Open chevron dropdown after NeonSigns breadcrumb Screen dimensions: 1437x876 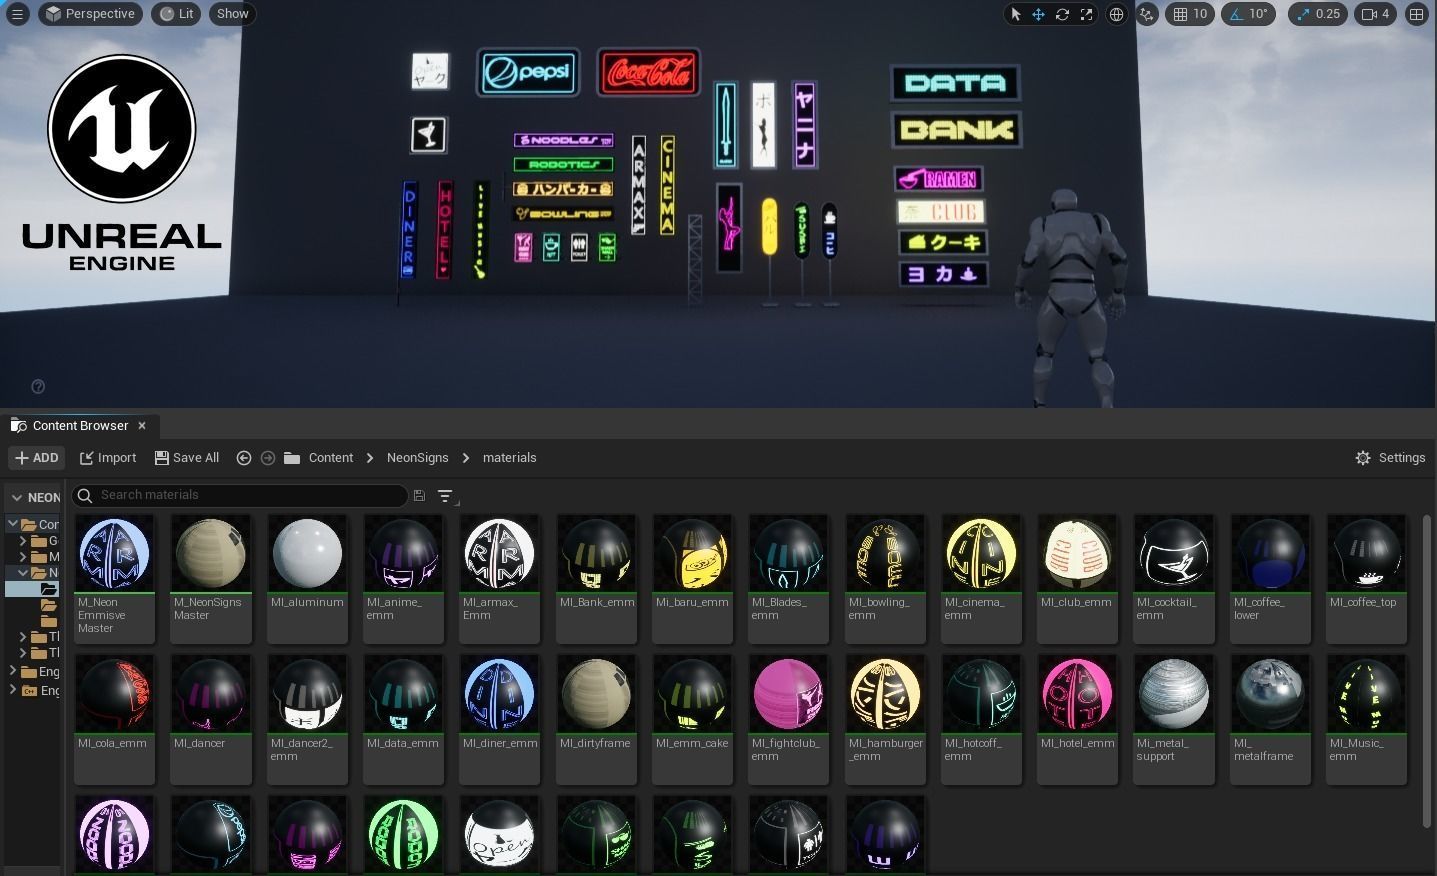(466, 458)
